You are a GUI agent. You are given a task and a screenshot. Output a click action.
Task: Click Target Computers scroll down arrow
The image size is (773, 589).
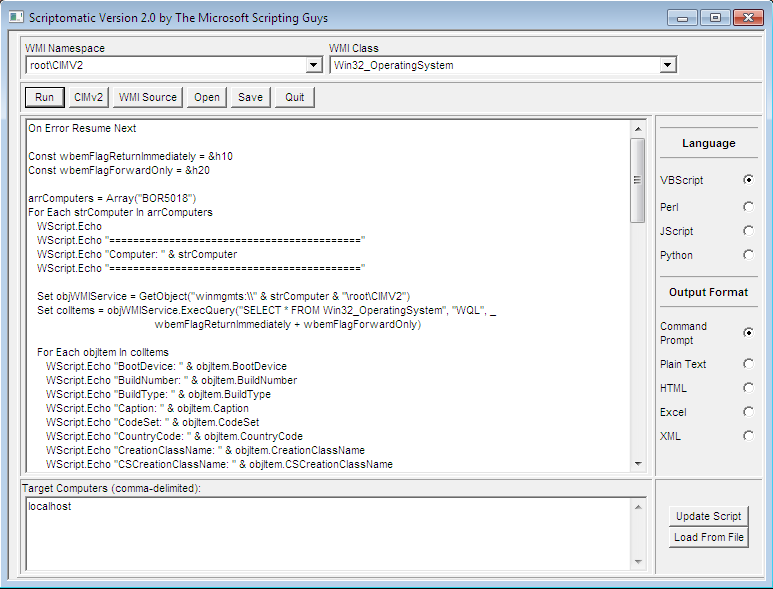pos(638,561)
